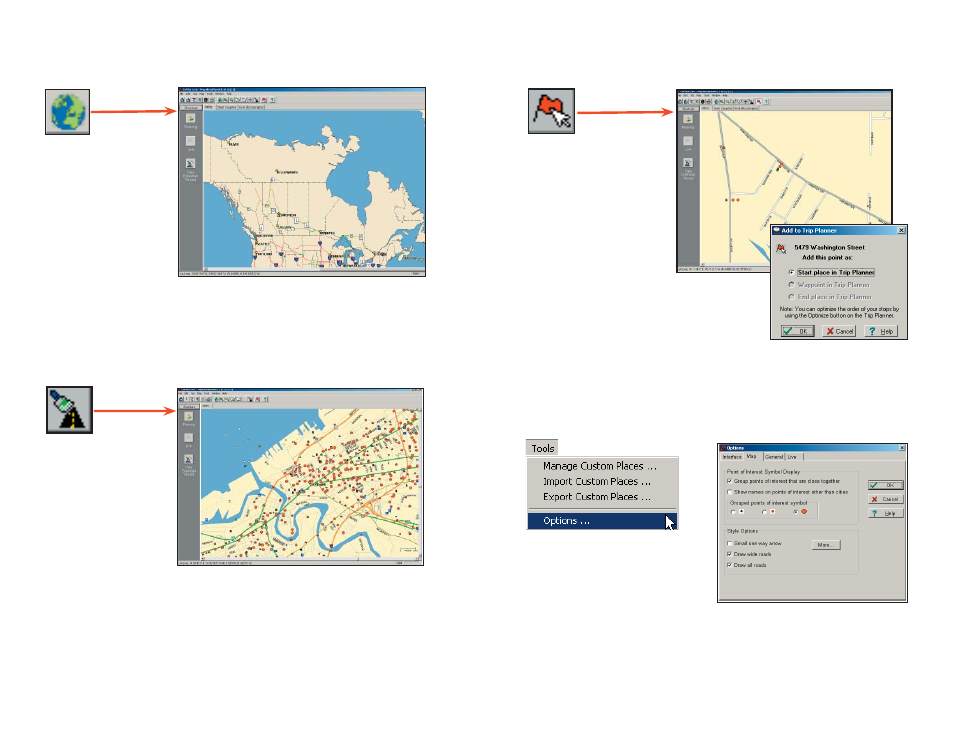This screenshot has height=737, width=954.
Task: Open Data Download Wizard in city map window
Action: 189,466
